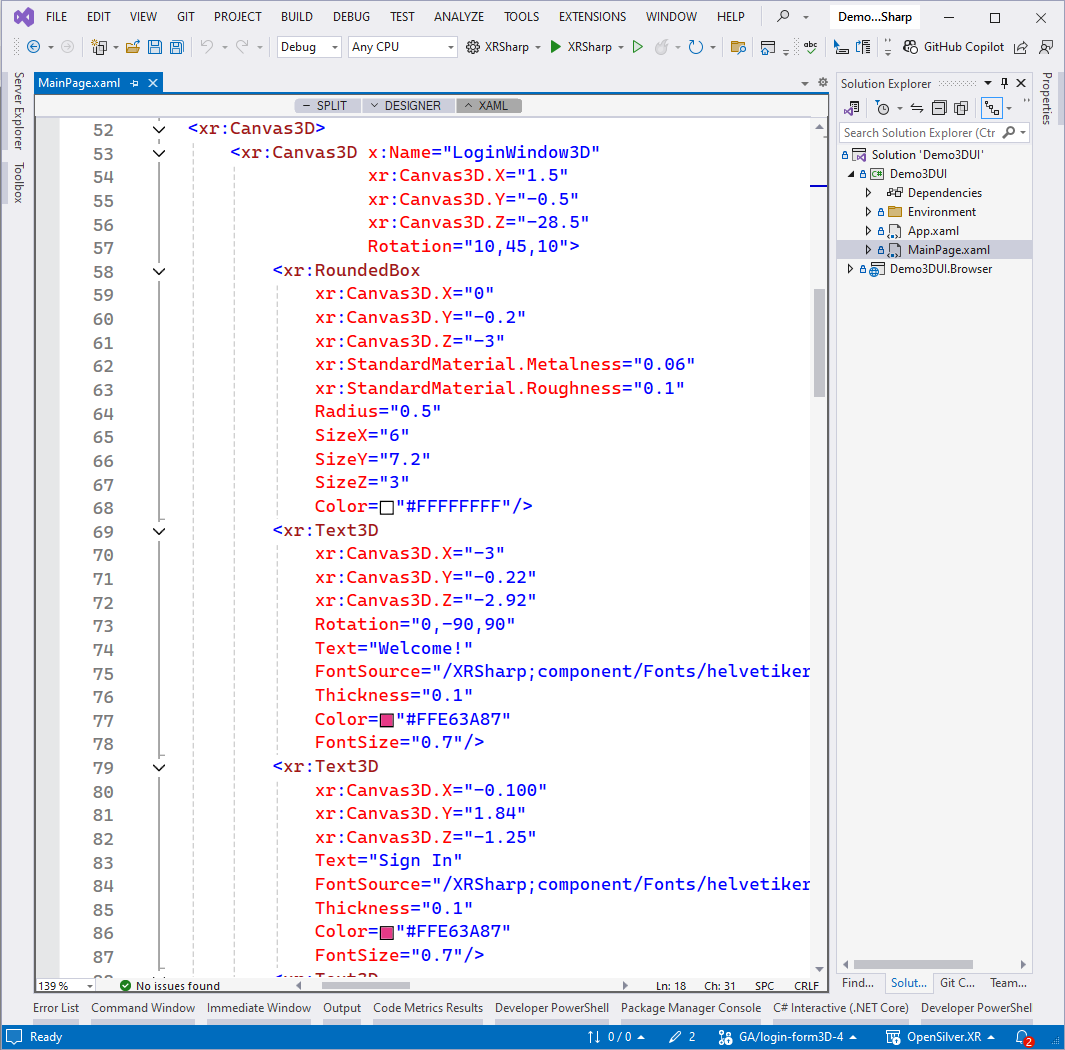1065x1050 pixels.
Task: Click the spell checker abc icon
Action: (x=810, y=46)
